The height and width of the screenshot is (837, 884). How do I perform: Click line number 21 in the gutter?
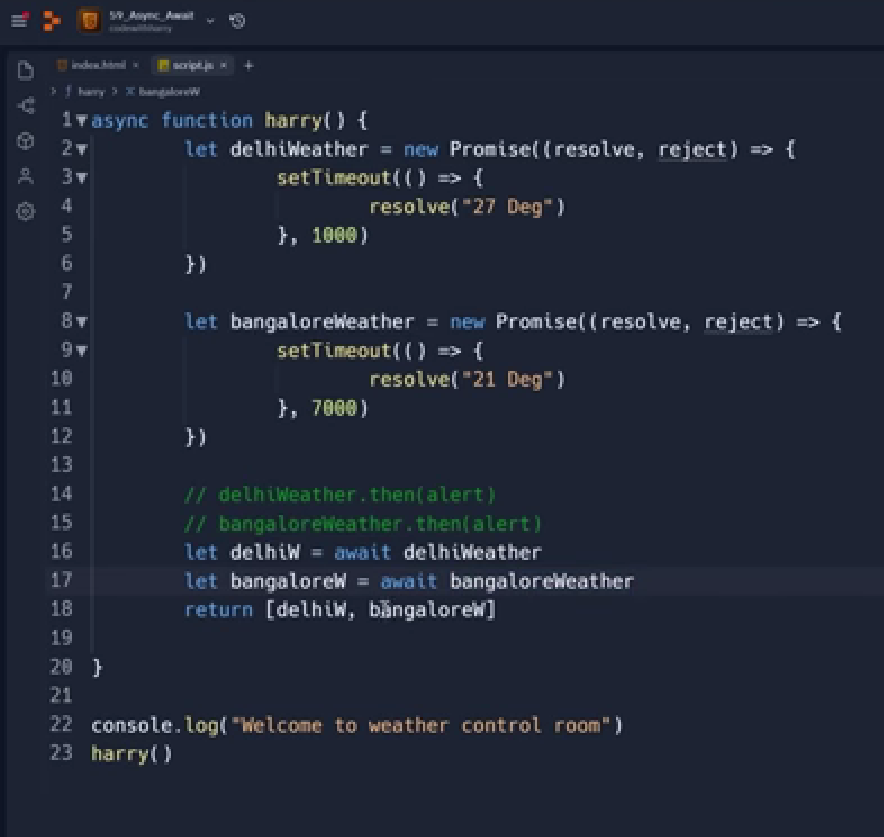[62, 696]
